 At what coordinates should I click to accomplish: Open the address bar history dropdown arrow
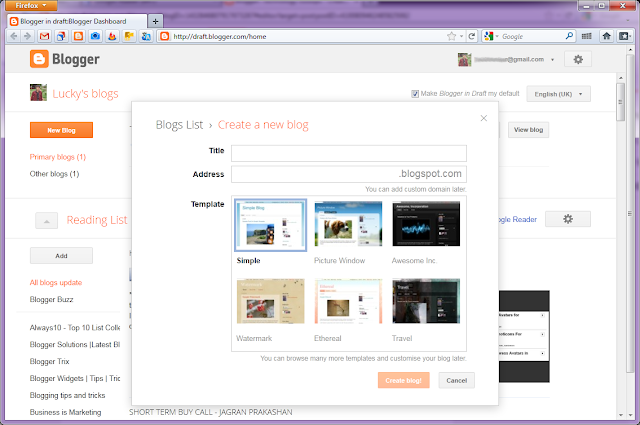coord(462,36)
